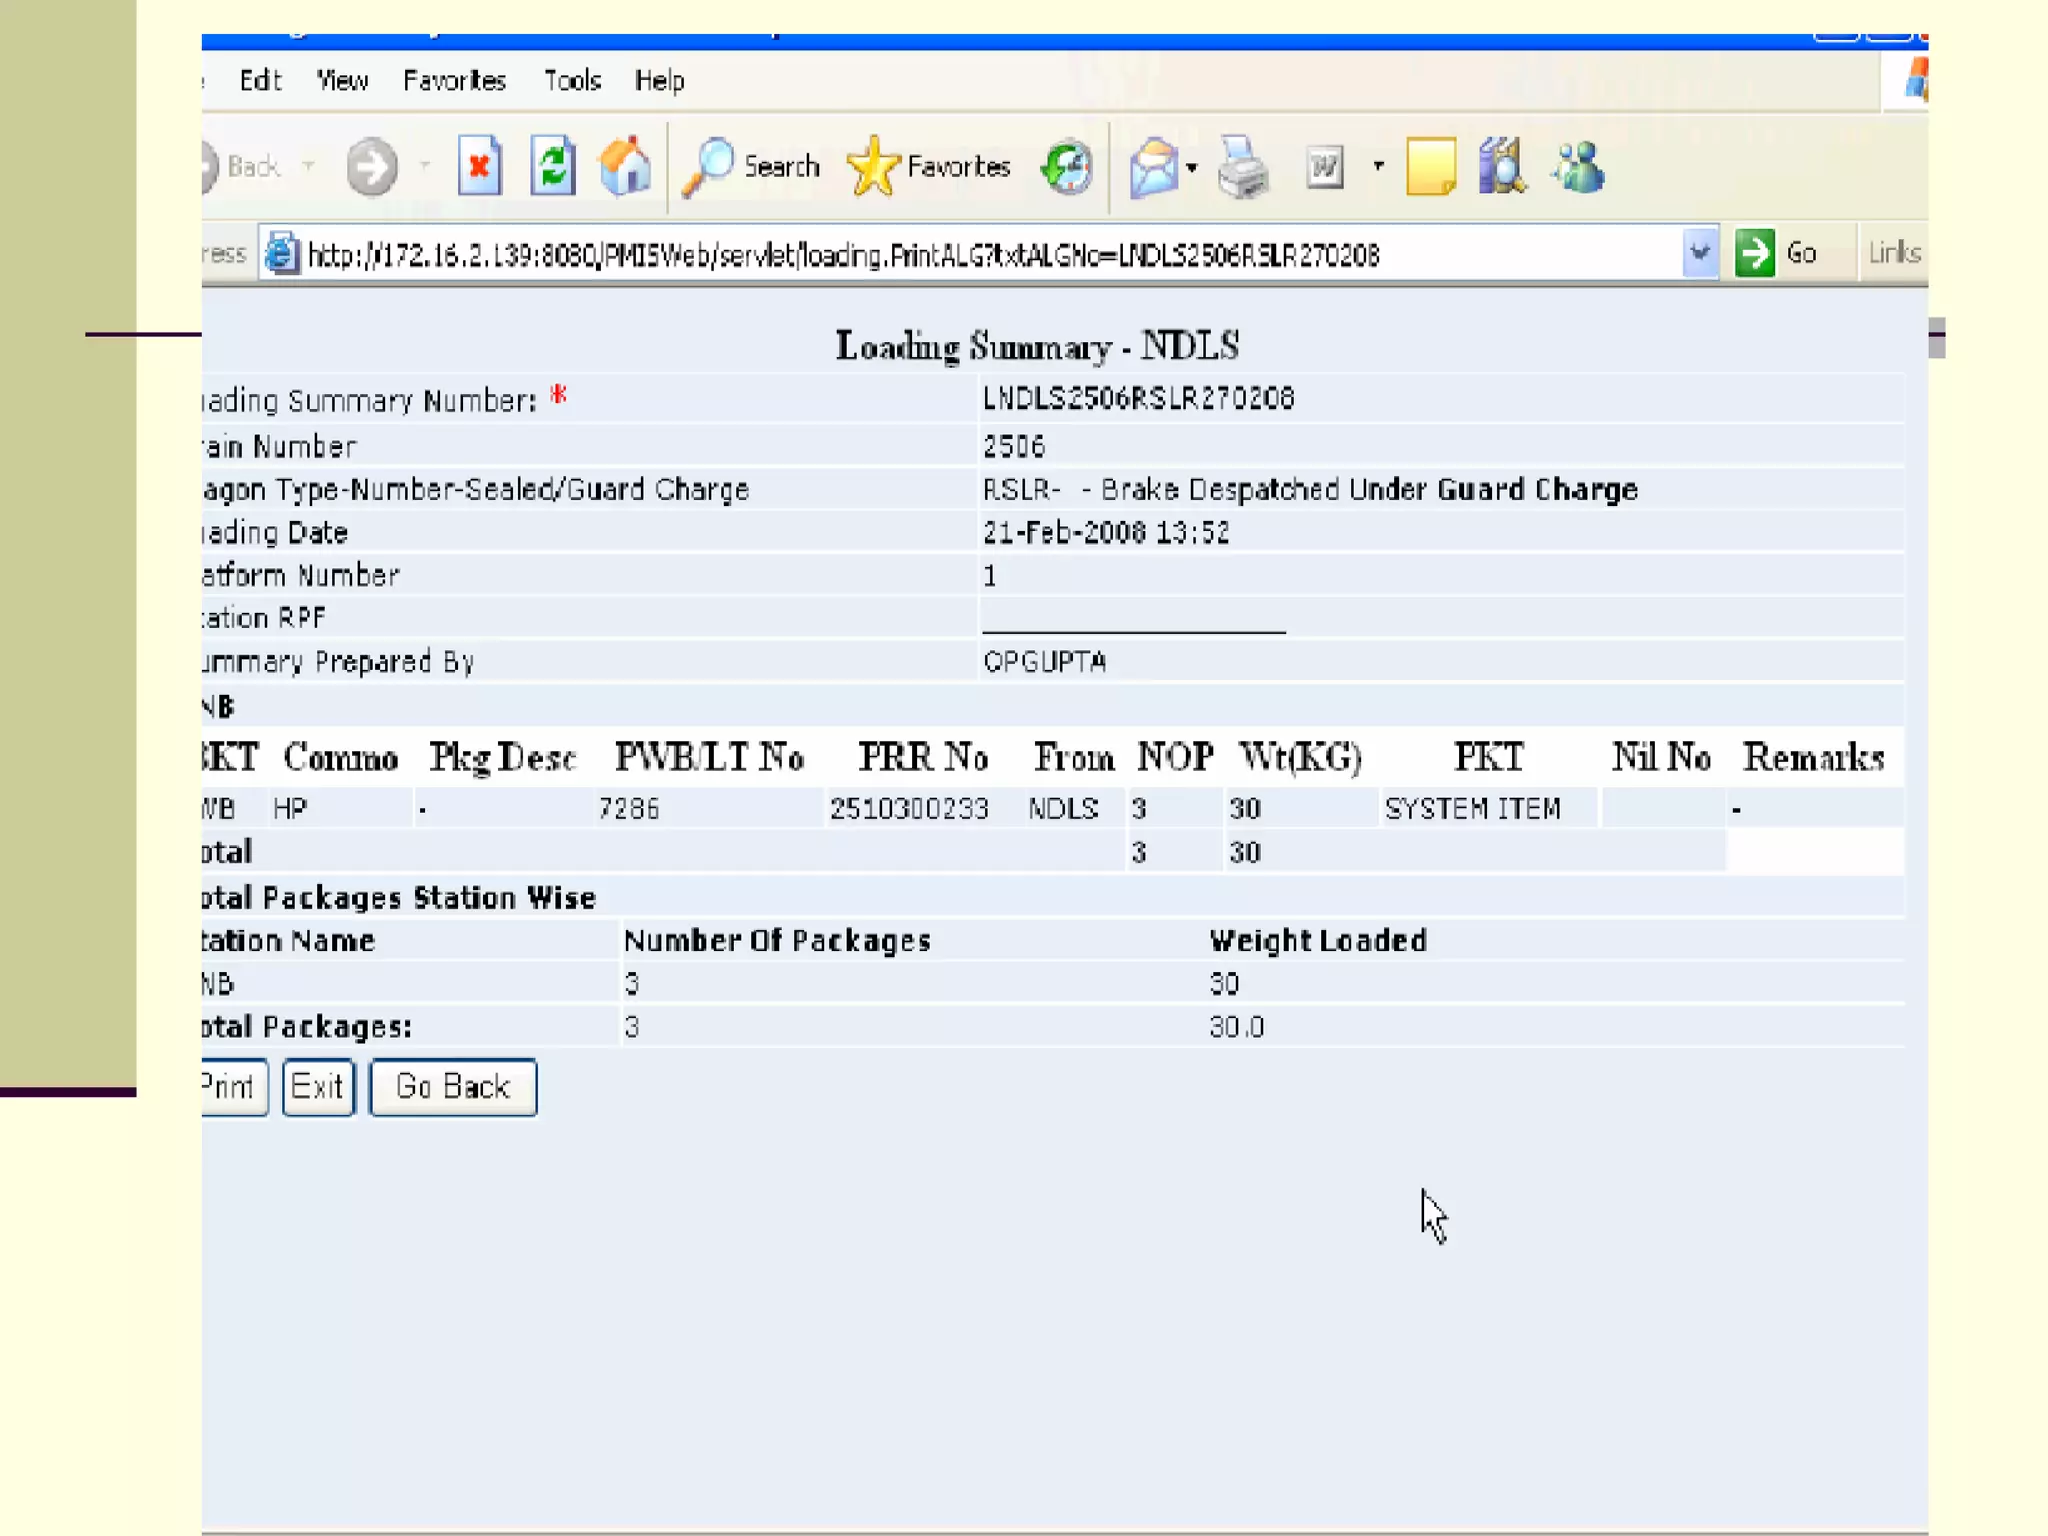Click the Search magnifier toolbar button
This screenshot has height=1536, width=2048.
coord(751,166)
